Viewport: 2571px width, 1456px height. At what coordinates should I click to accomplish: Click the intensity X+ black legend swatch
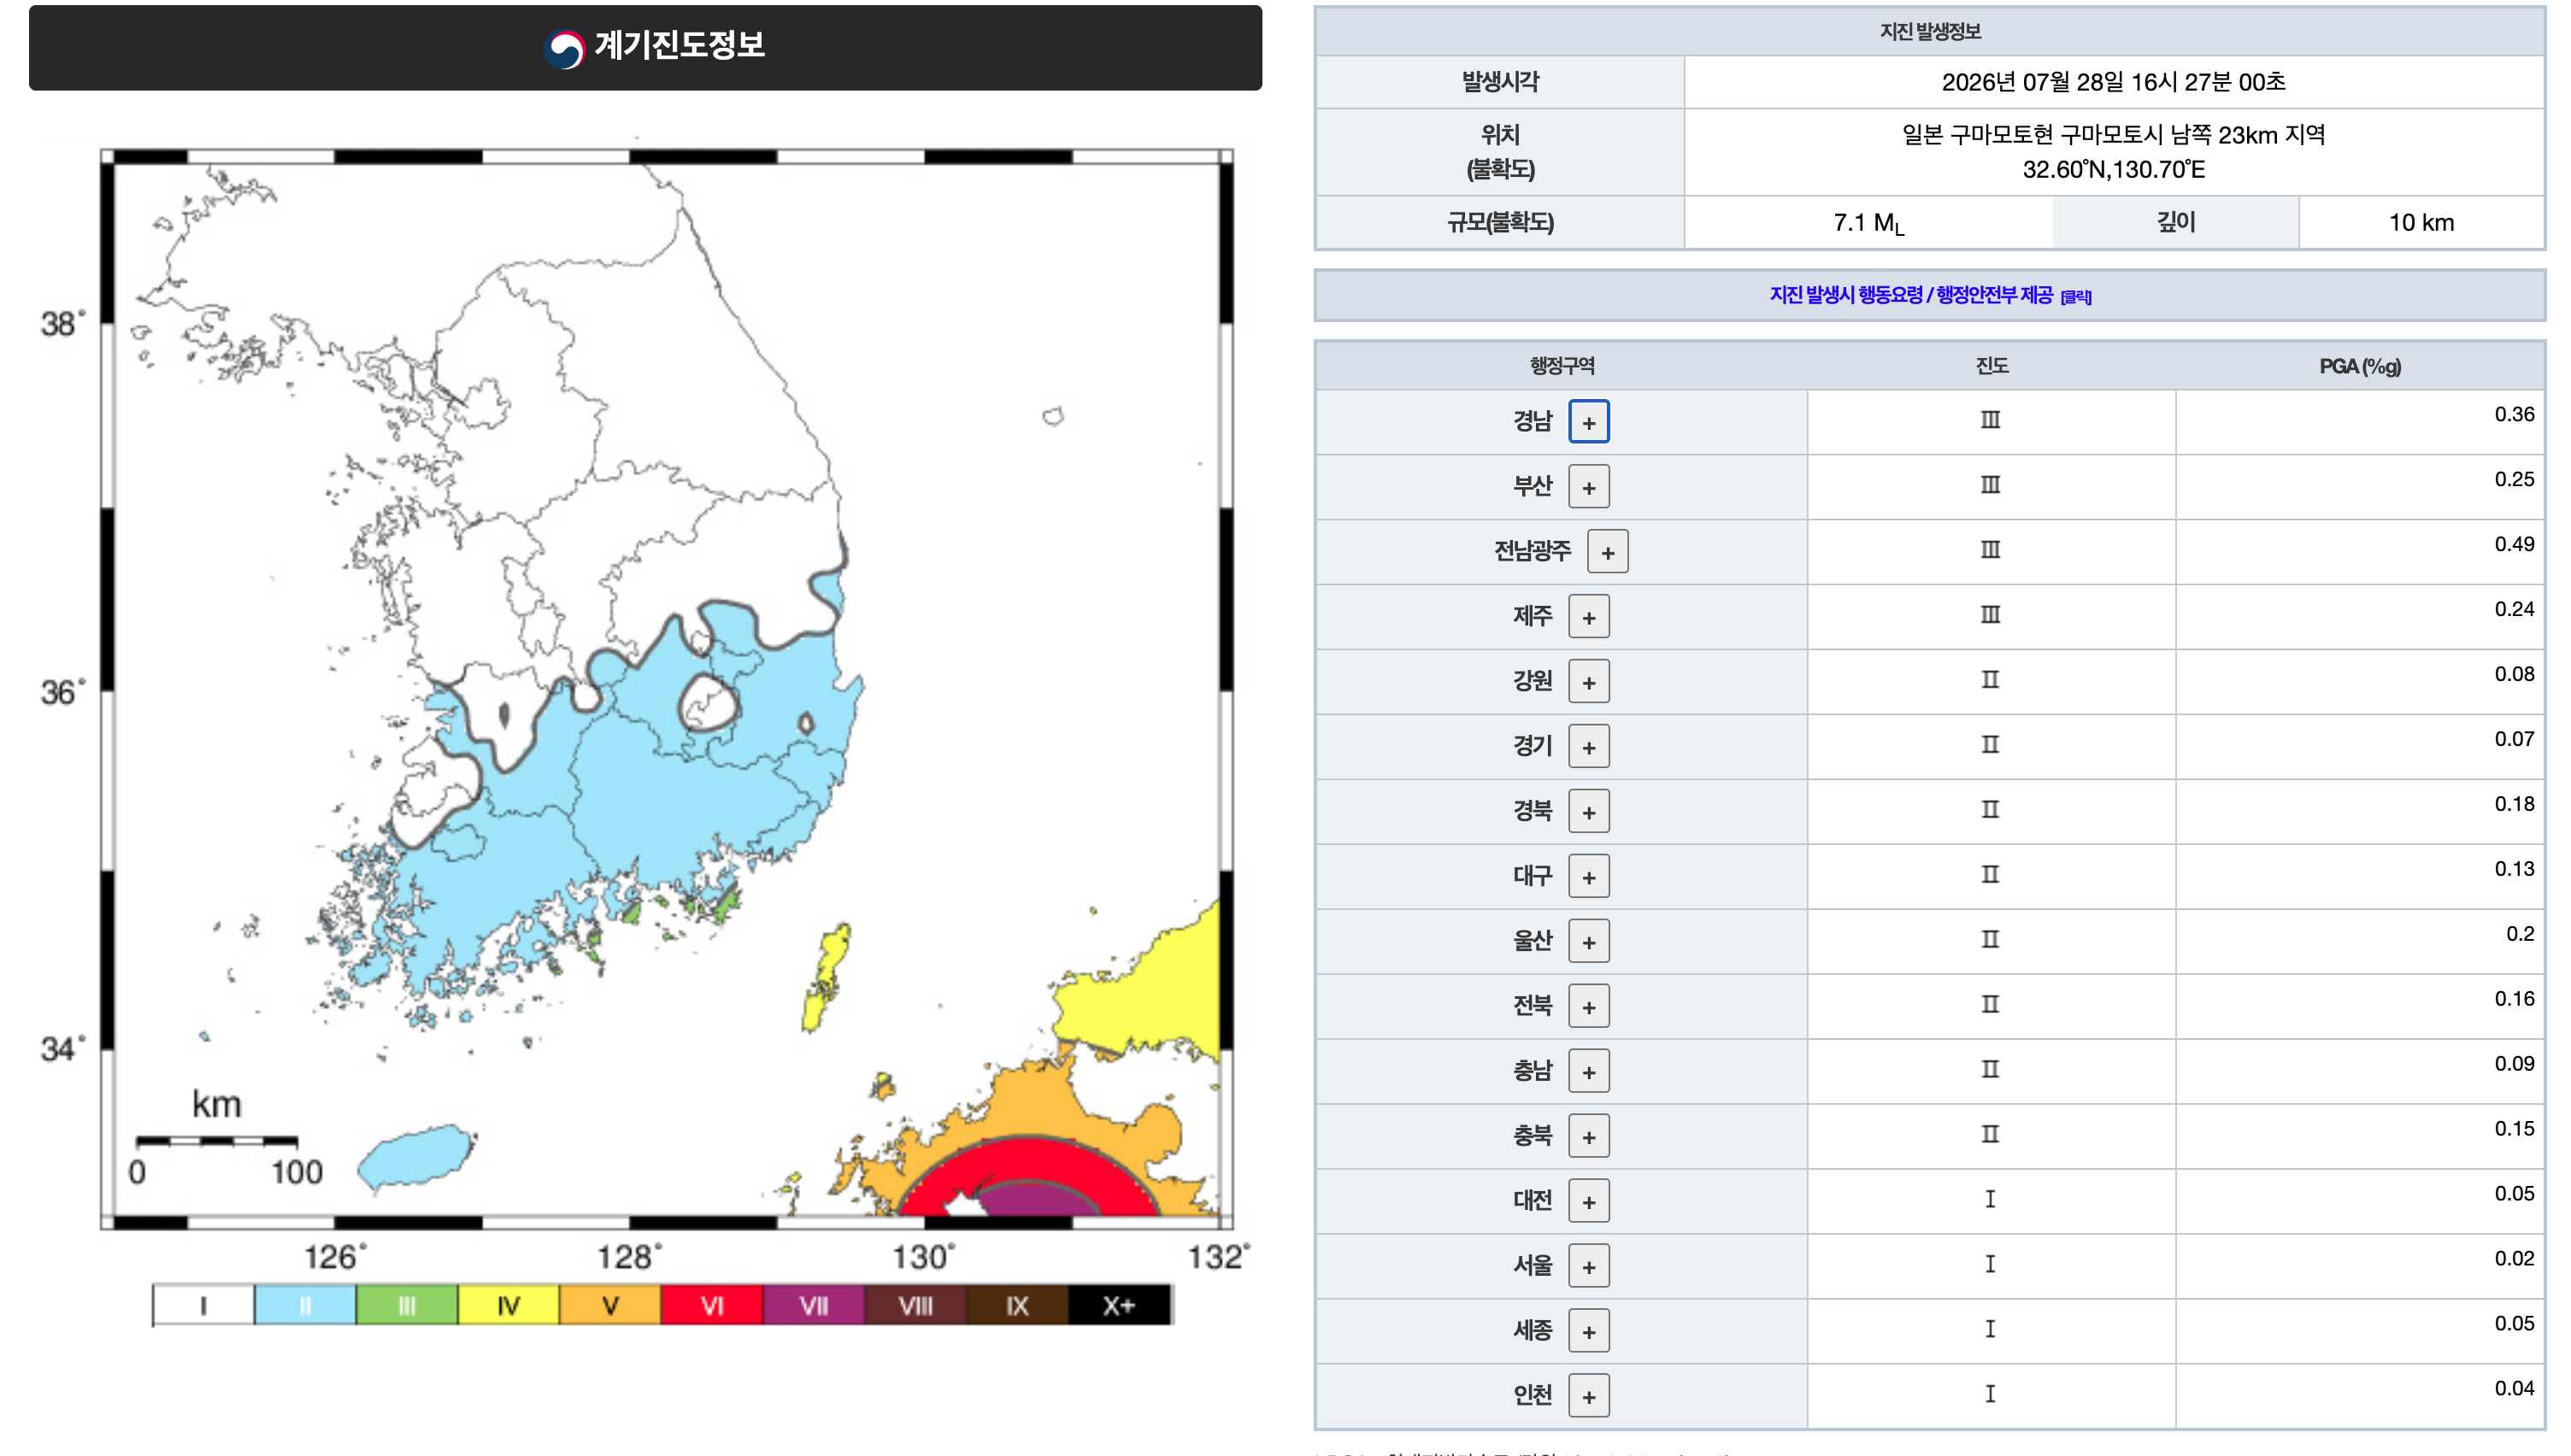pos(1119,1305)
